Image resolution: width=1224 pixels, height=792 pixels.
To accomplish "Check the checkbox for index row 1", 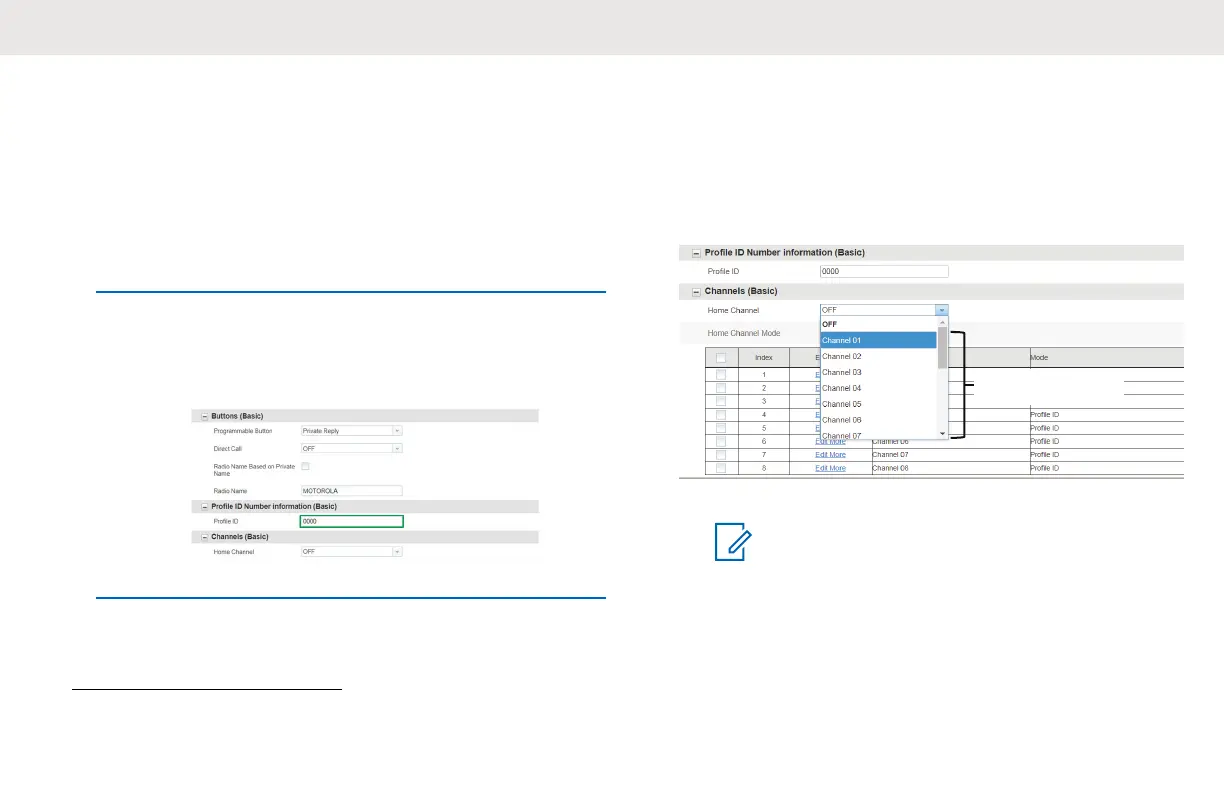I will click(x=721, y=374).
